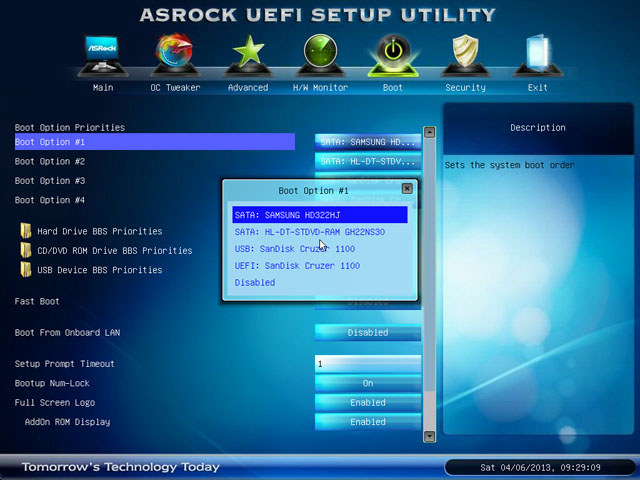Select the Boot power icon

tap(393, 55)
